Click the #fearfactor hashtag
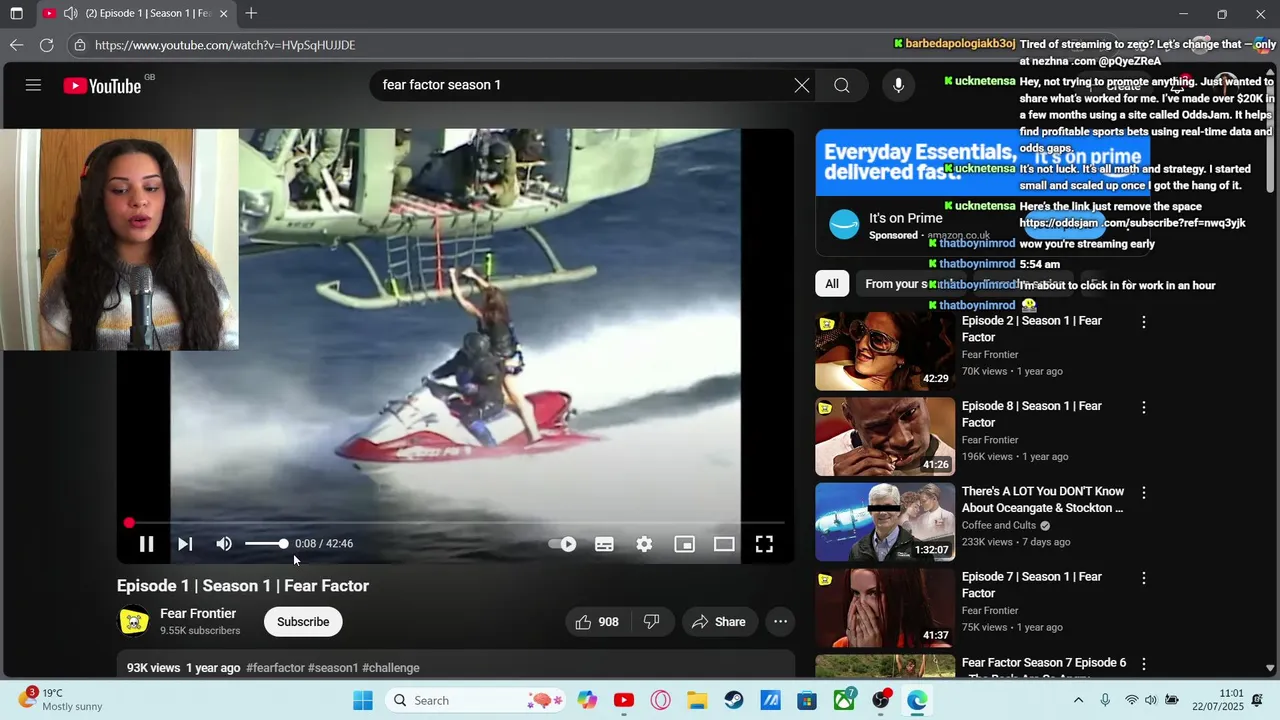Viewport: 1280px width, 720px height. click(x=275, y=668)
